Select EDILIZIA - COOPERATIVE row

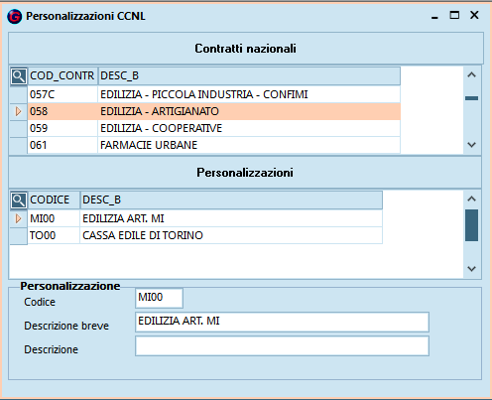pos(249,128)
